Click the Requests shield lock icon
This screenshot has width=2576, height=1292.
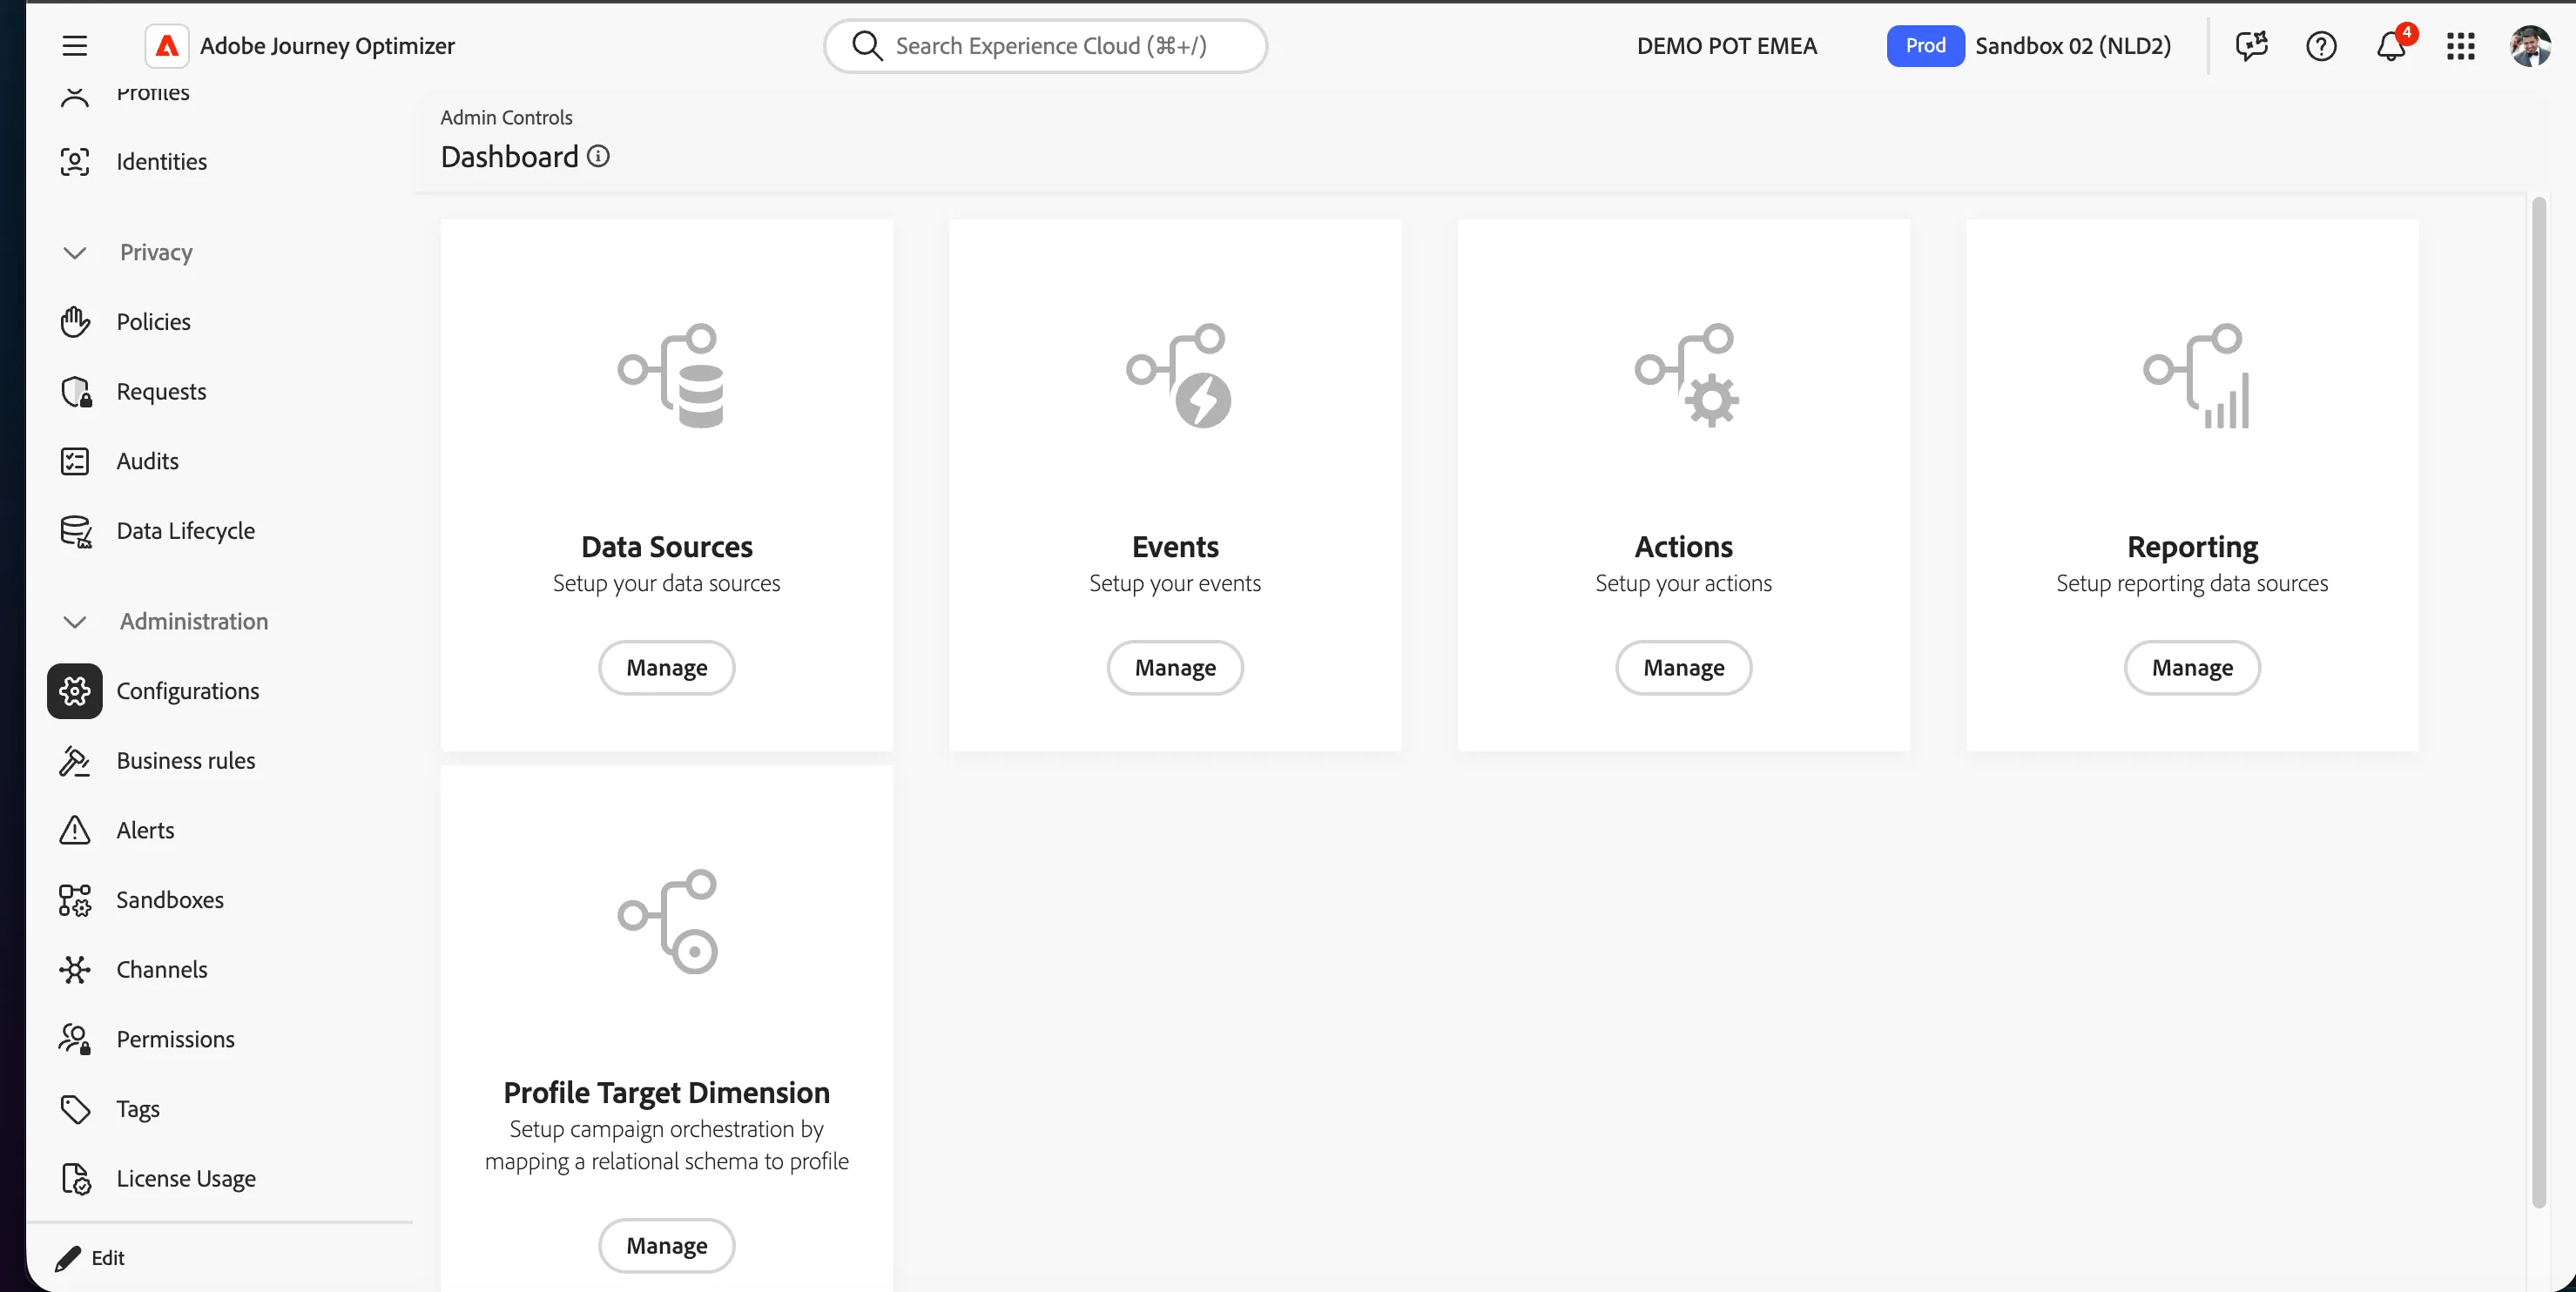click(76, 392)
